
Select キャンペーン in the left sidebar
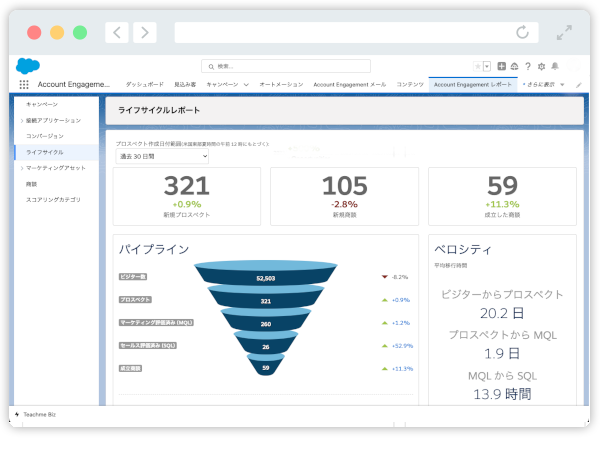42,104
